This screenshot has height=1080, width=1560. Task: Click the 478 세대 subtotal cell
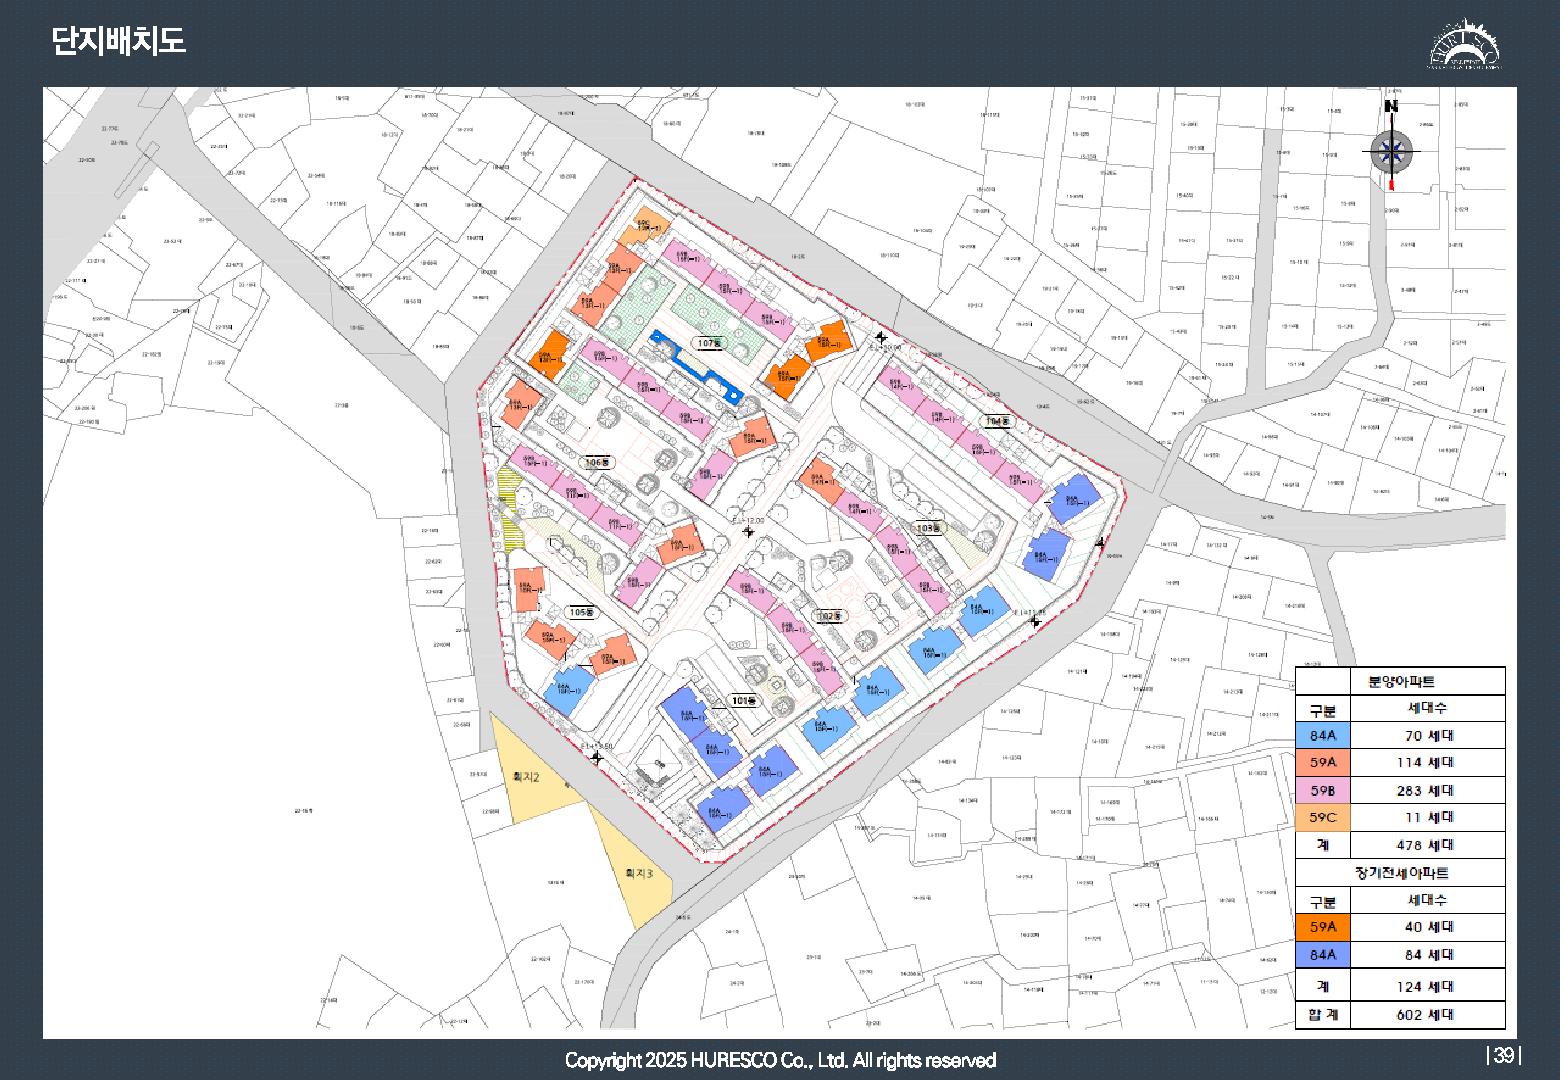1427,845
